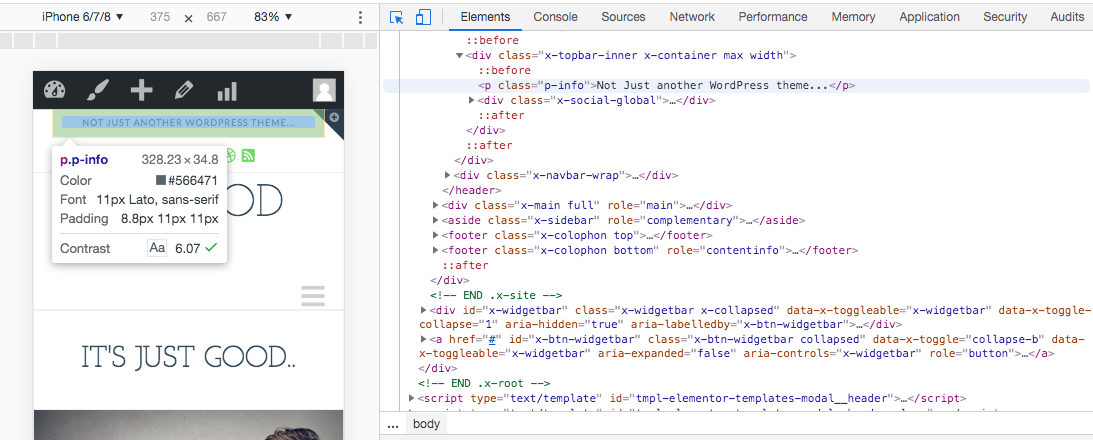
Task: Open the 83% zoom dropdown
Action: (273, 17)
